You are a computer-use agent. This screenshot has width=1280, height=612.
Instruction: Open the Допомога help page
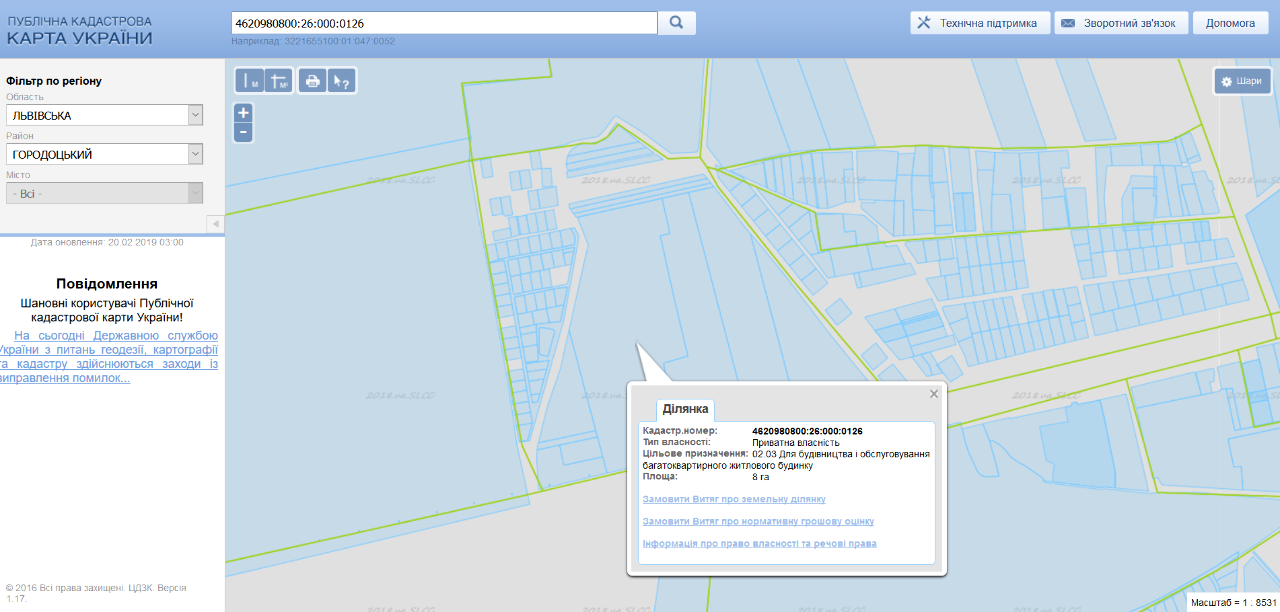(1230, 23)
